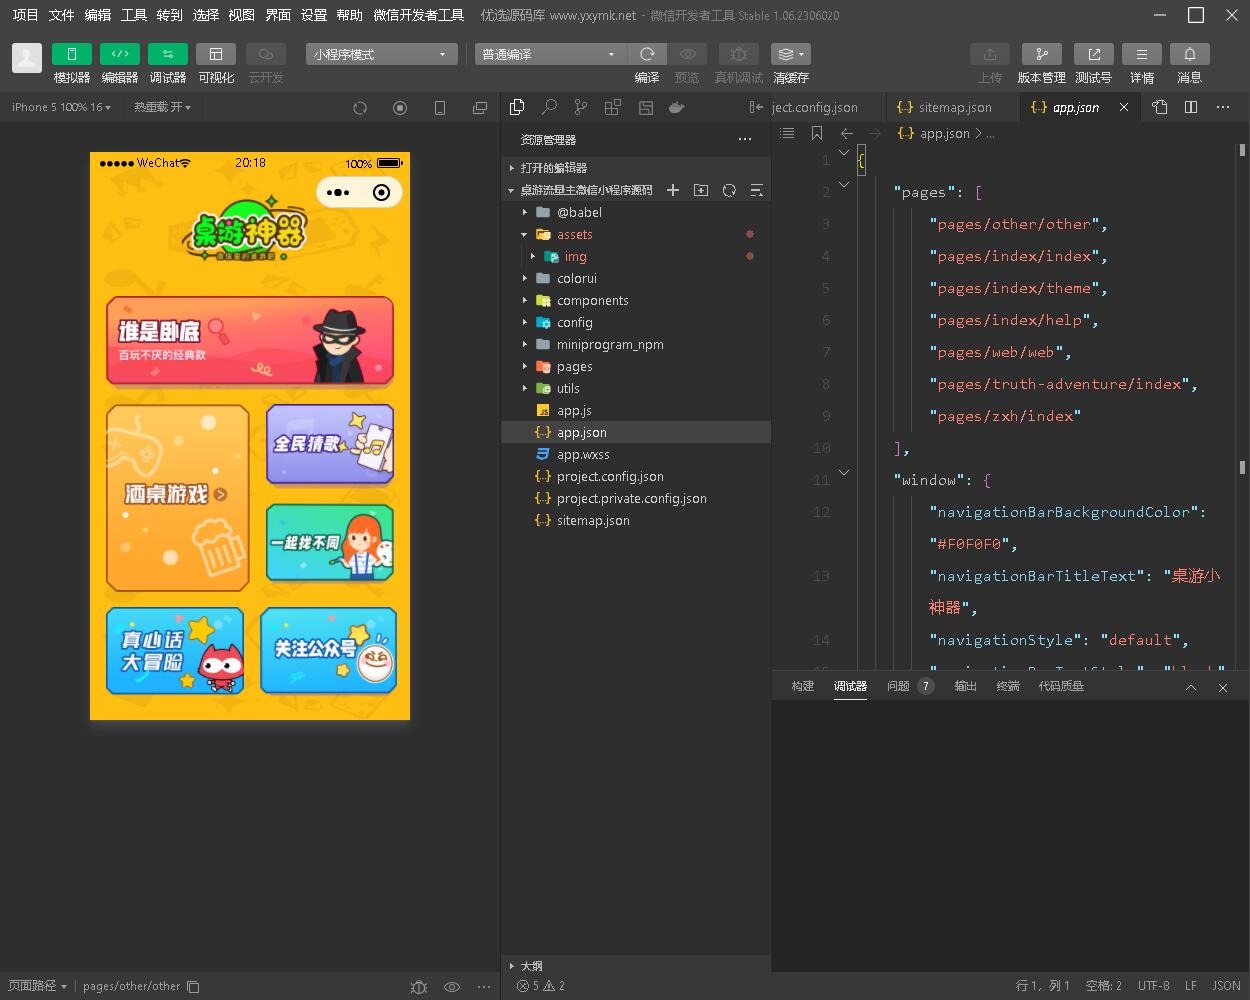
Task: Open the 帮助 menu
Action: tap(350, 15)
